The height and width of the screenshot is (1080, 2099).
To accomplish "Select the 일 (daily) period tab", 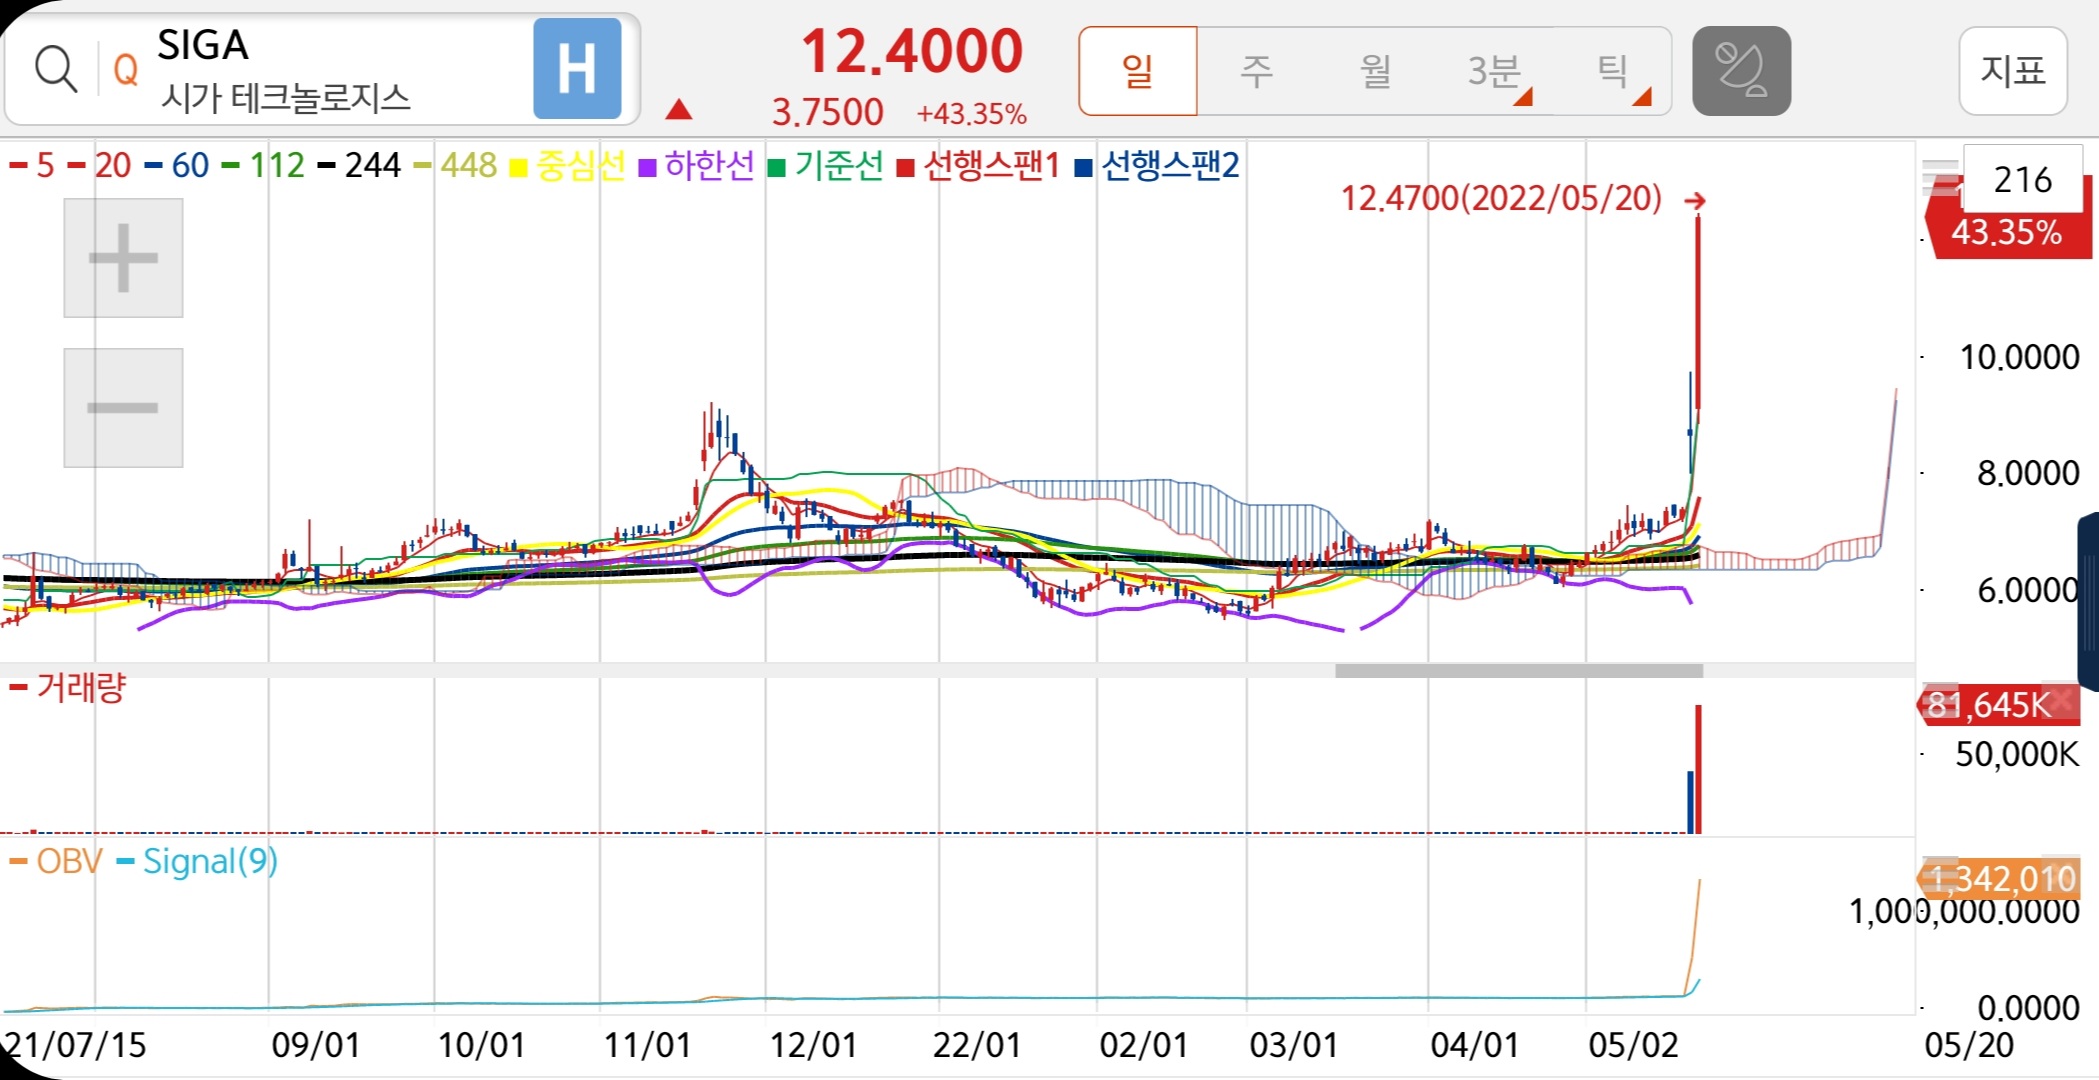I will tap(1138, 71).
